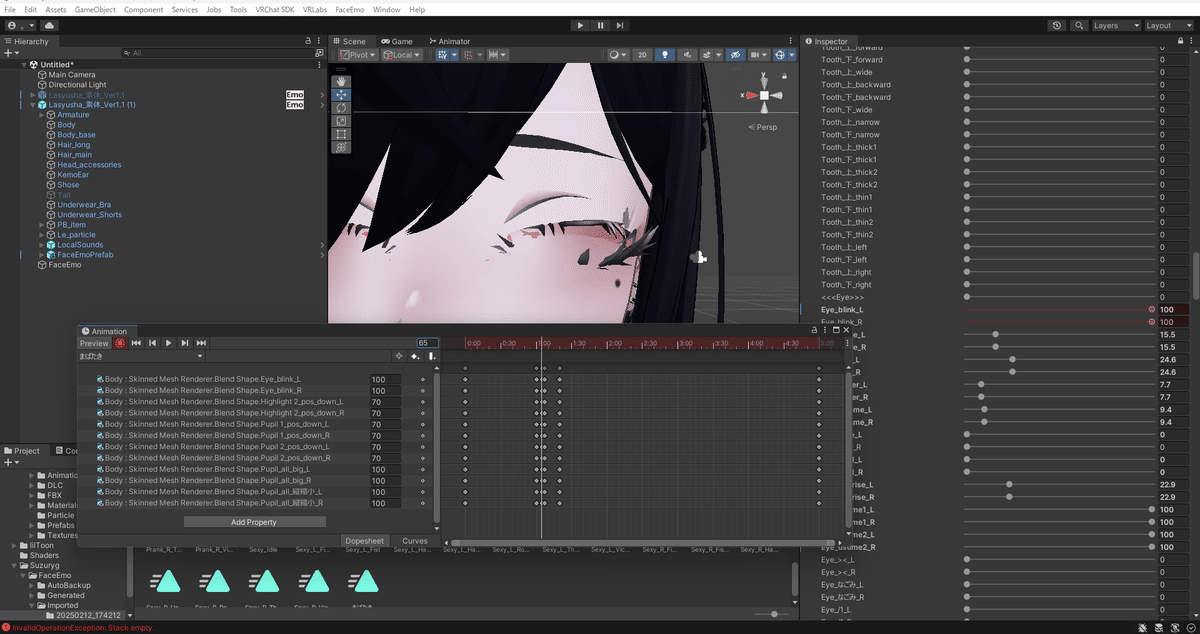Open the FaceEmo menu

tap(350, 9)
